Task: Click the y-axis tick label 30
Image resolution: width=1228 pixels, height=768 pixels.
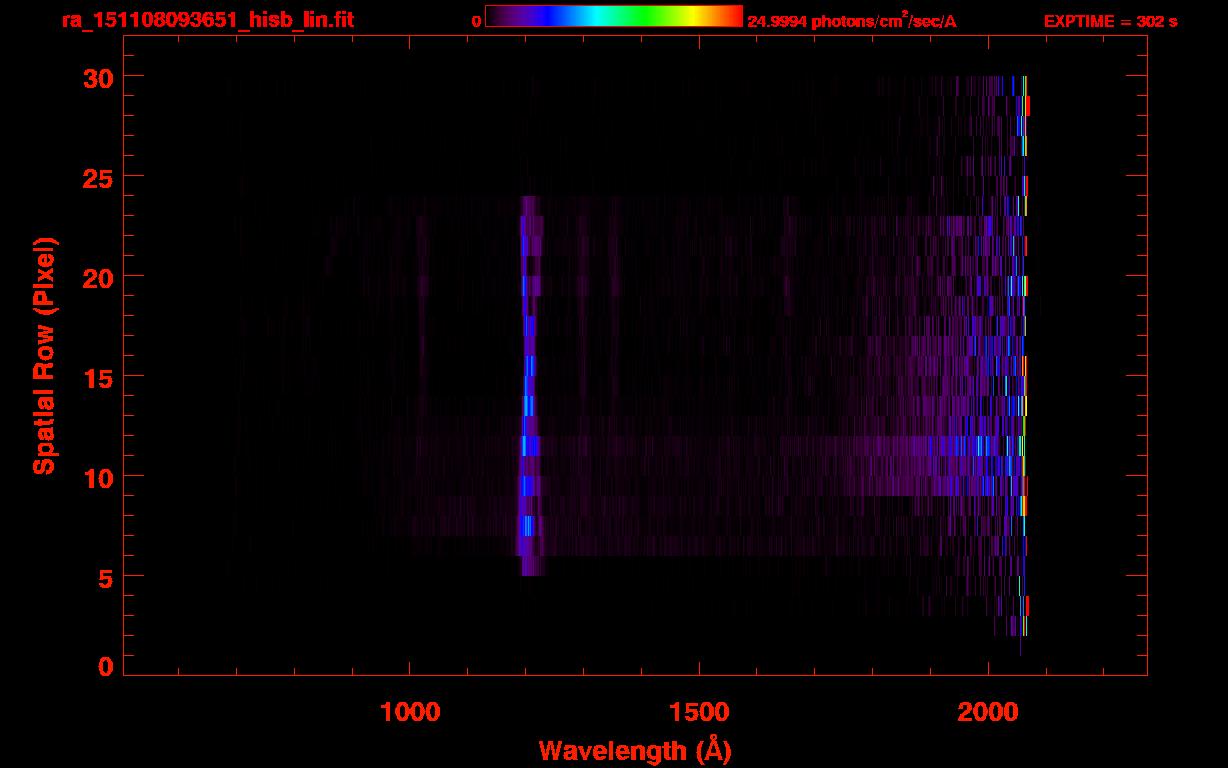Action: 97,77
